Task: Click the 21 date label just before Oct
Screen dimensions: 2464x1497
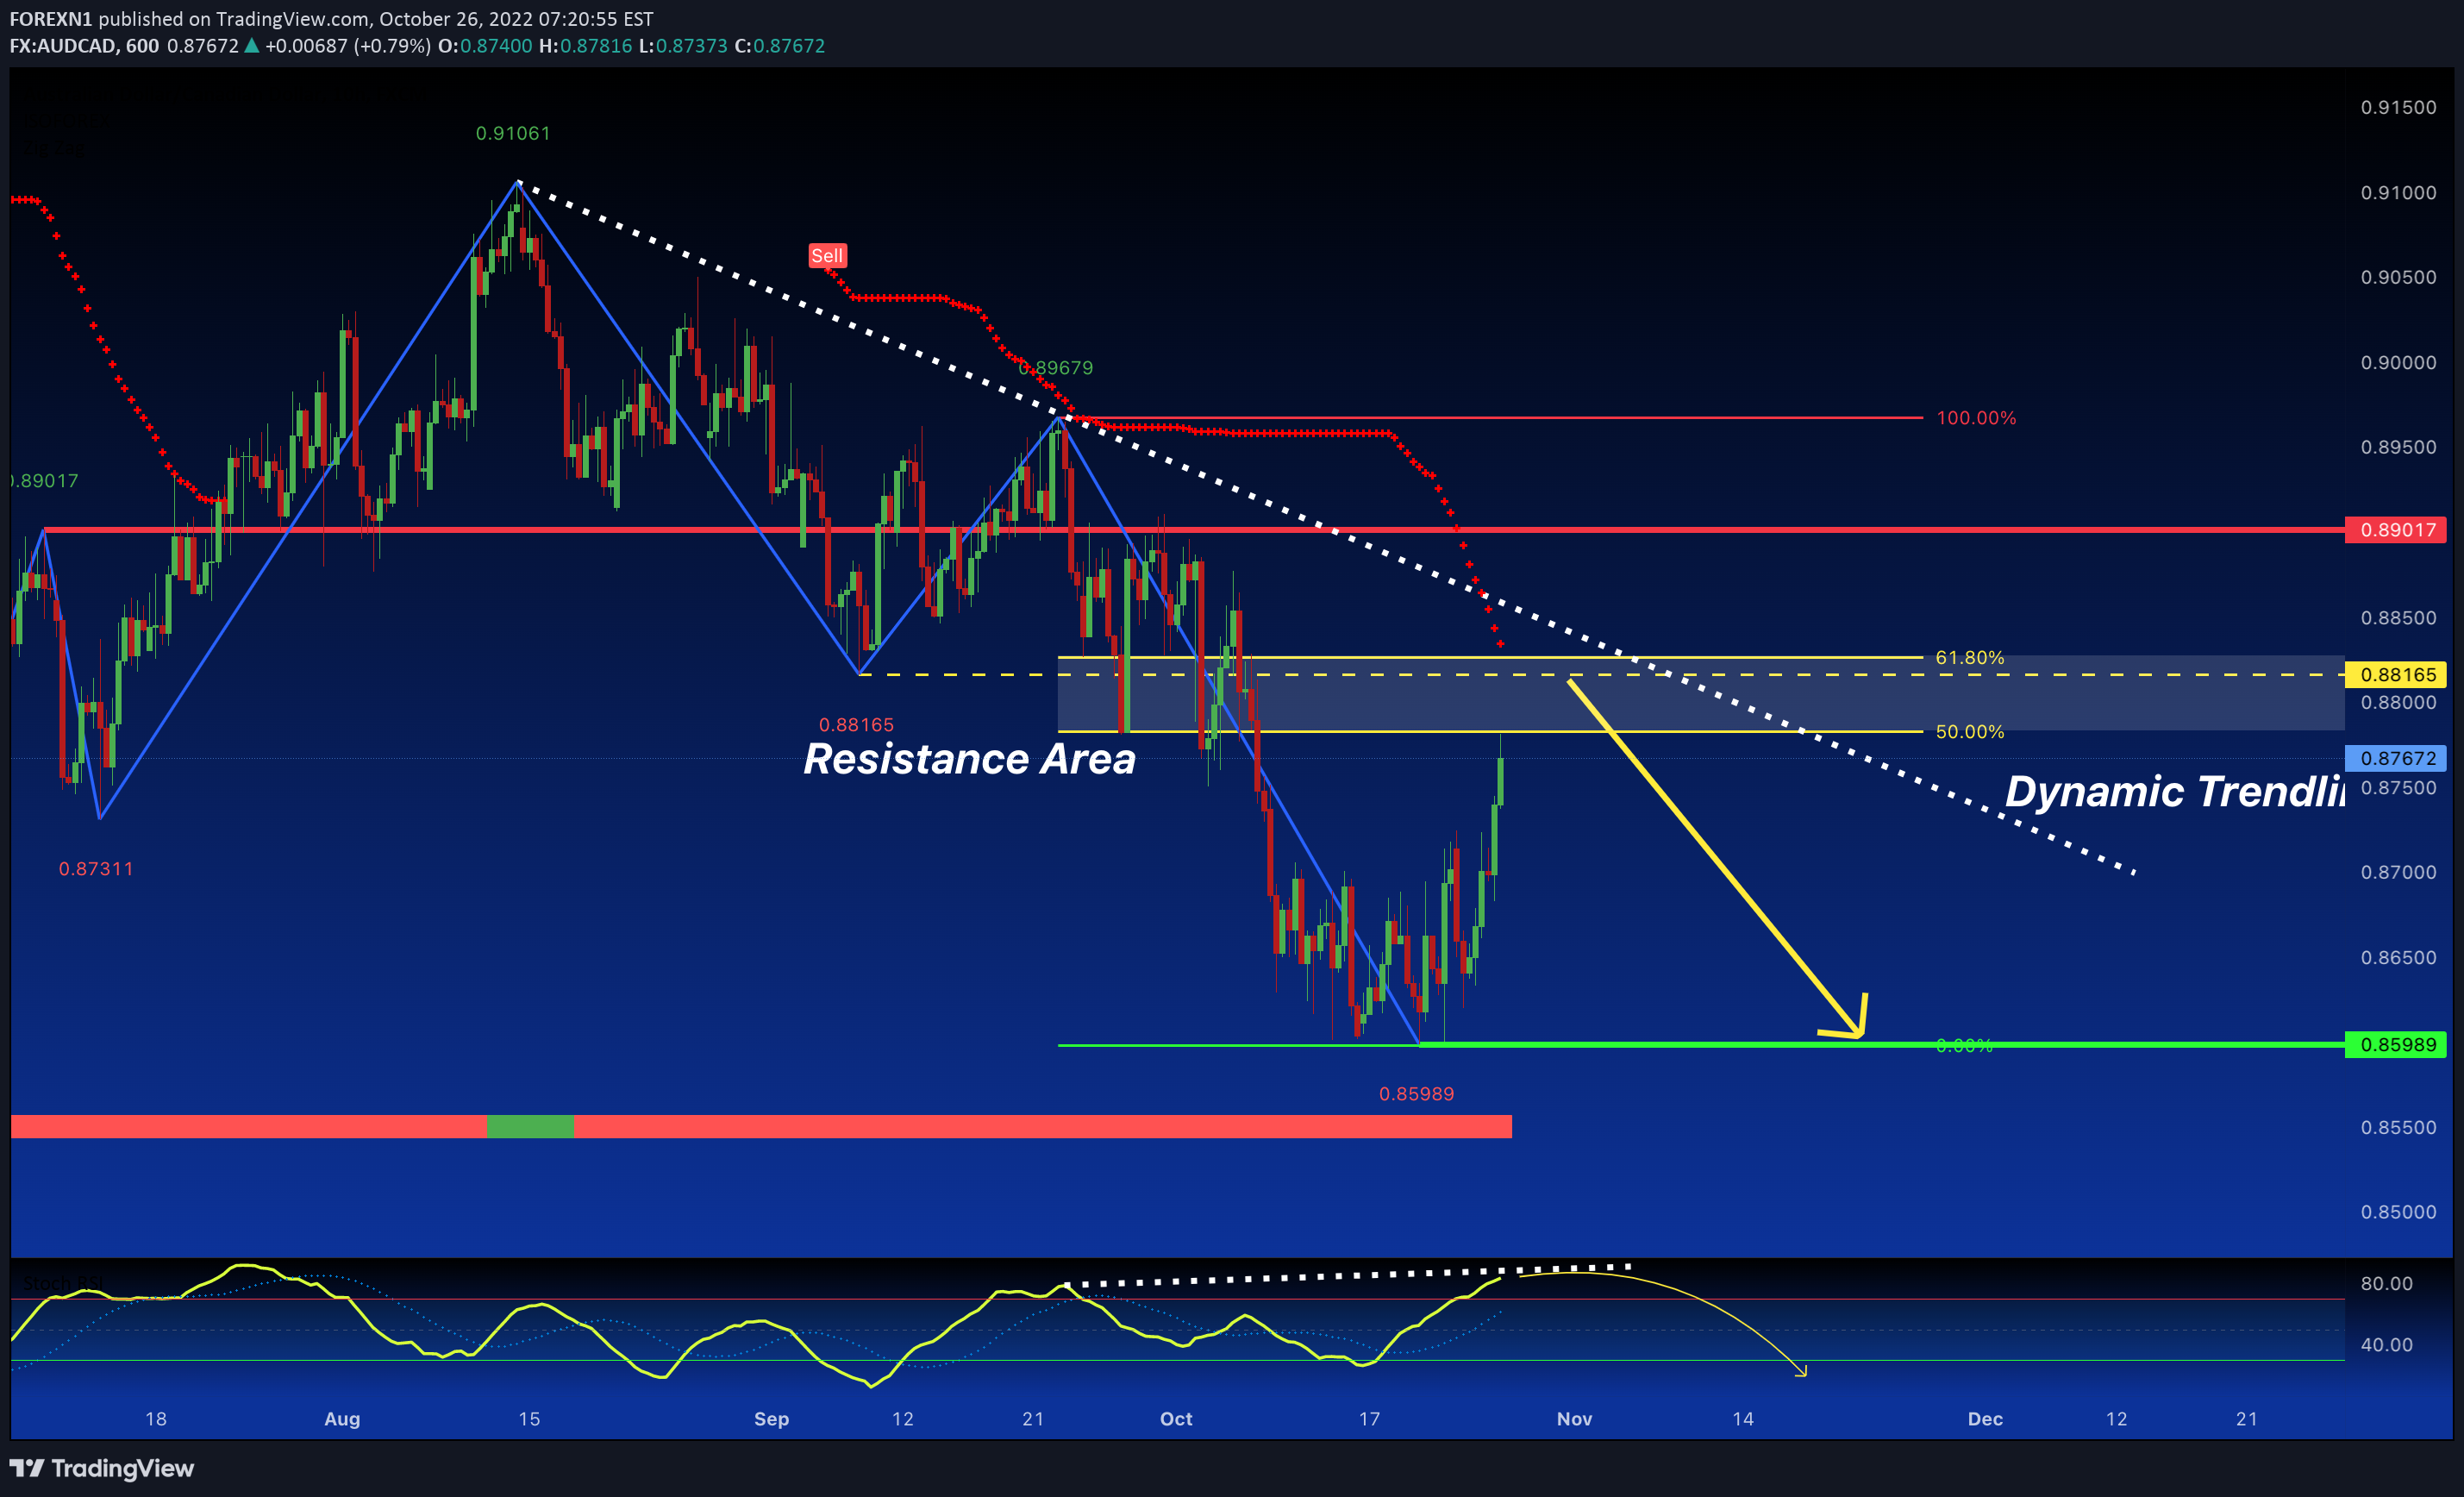Action: click(1033, 1419)
